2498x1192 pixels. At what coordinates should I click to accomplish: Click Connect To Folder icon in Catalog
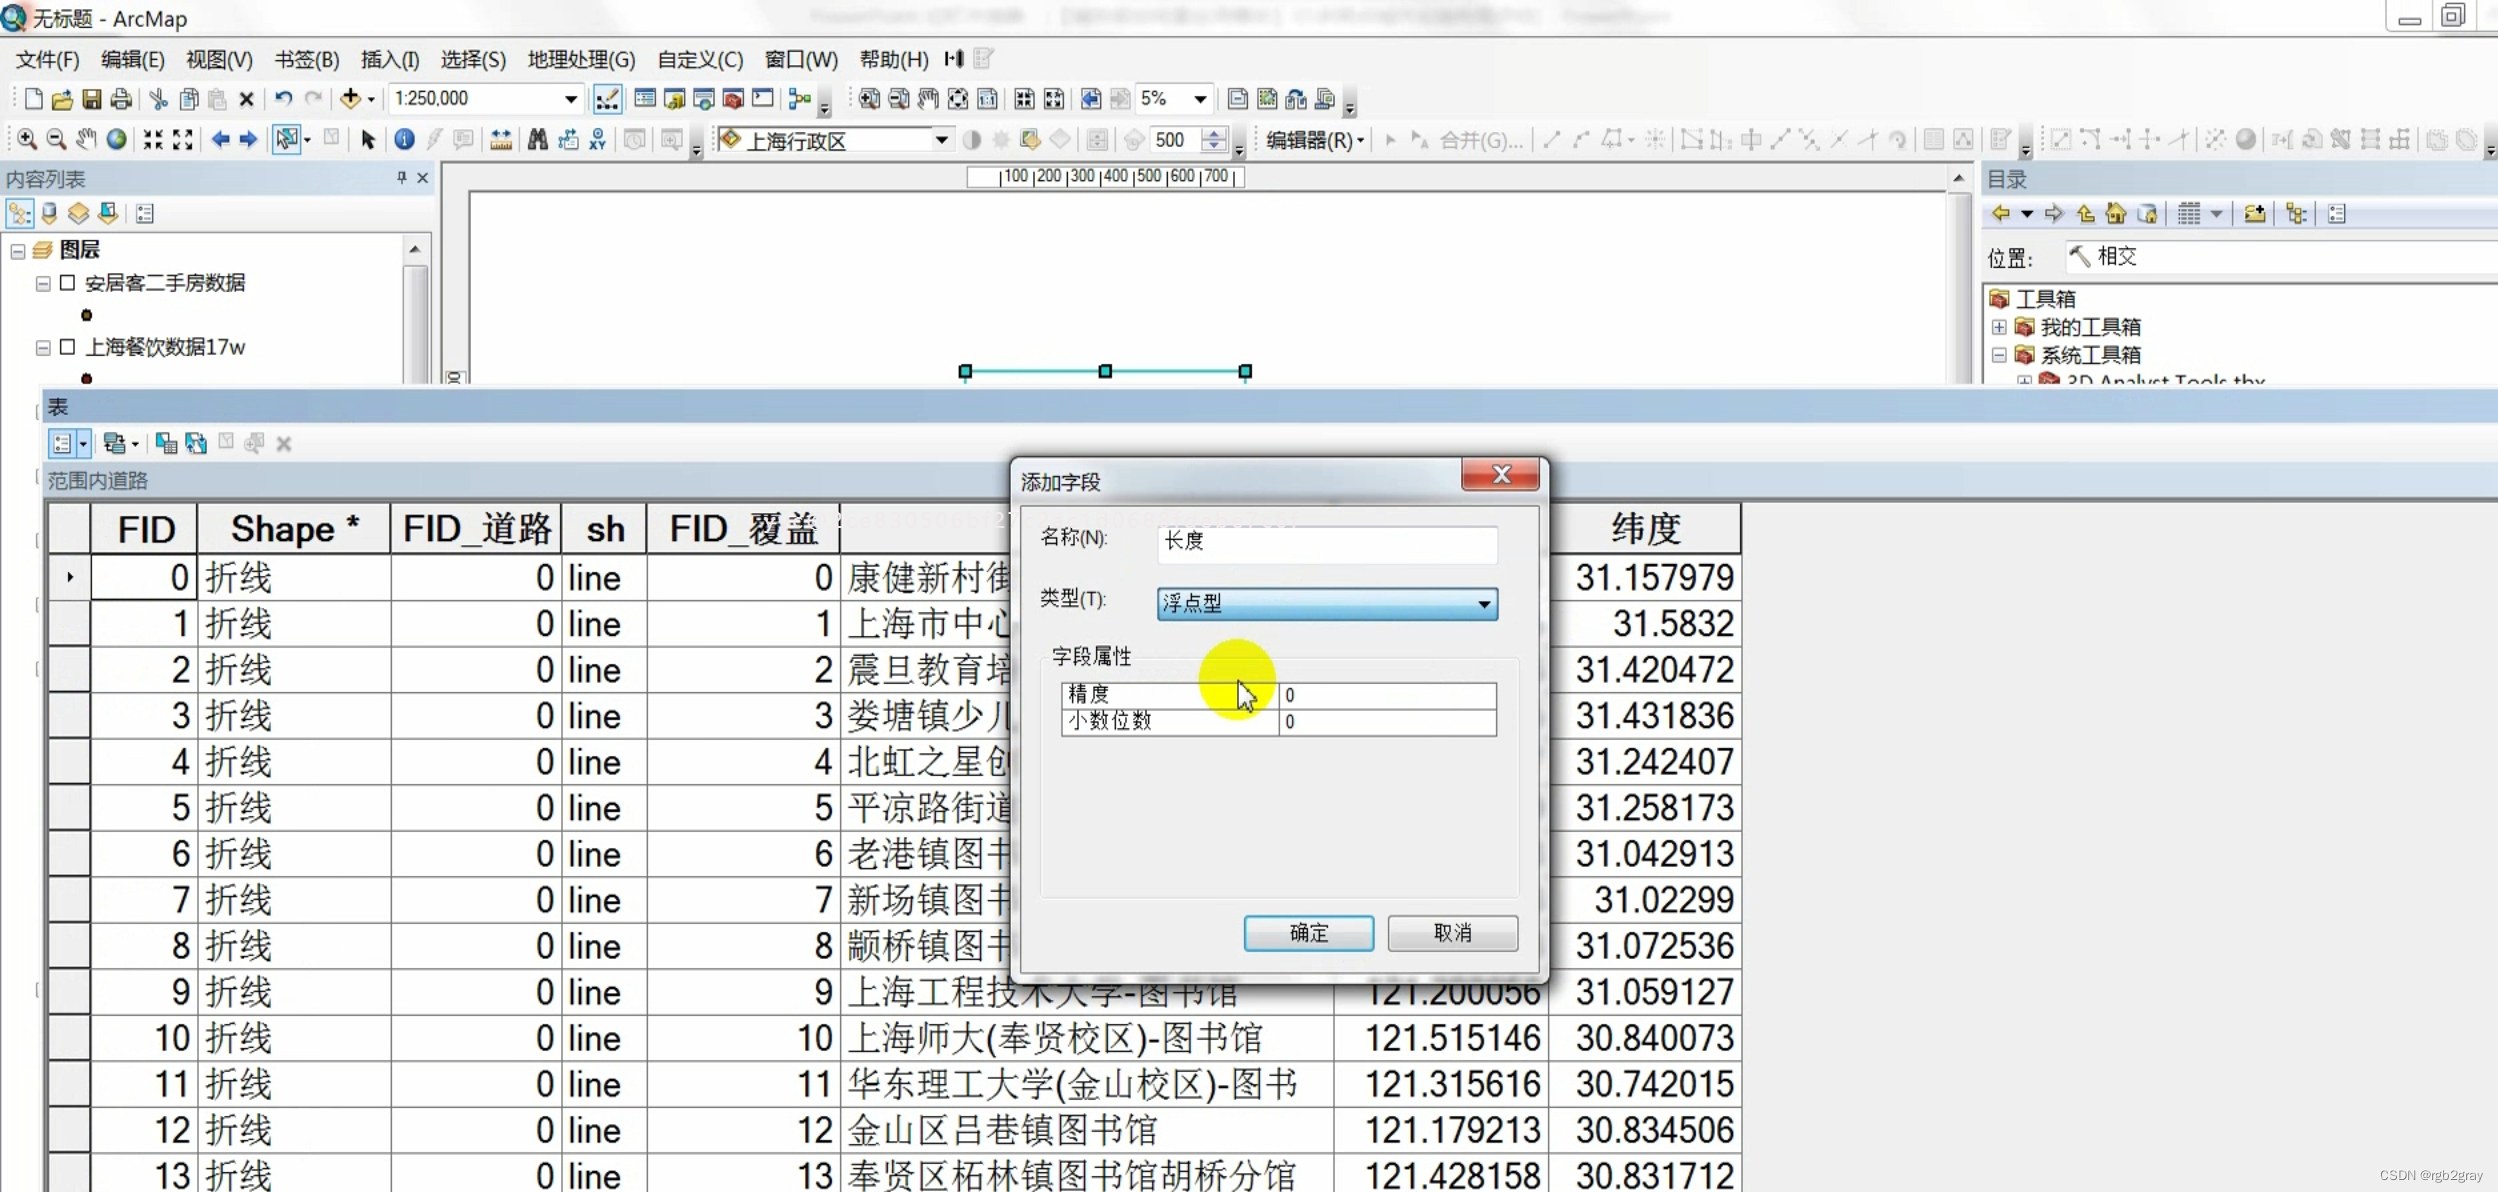pyautogui.click(x=2254, y=213)
